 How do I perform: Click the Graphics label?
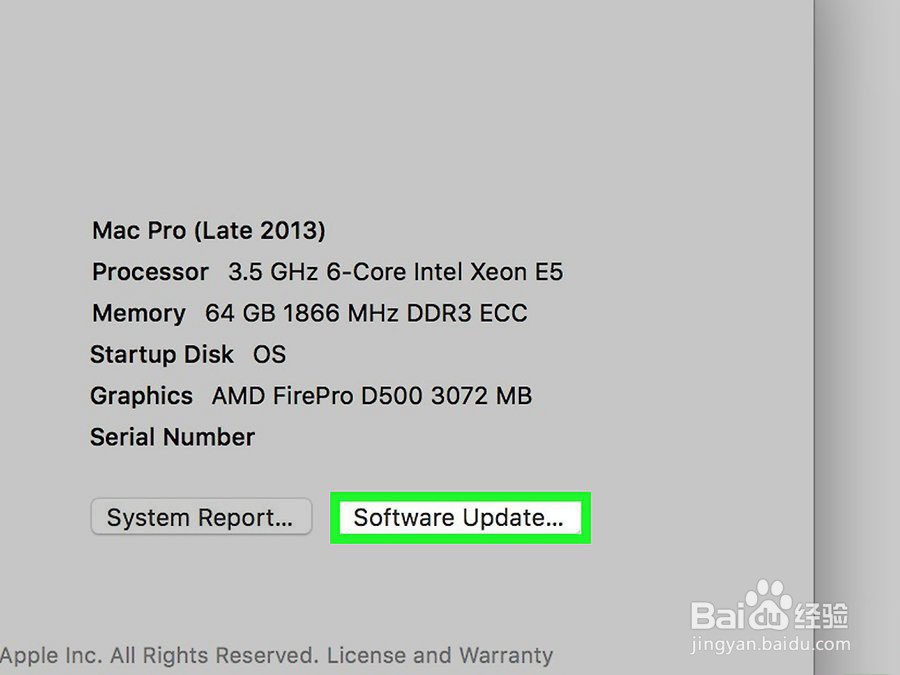(x=141, y=396)
